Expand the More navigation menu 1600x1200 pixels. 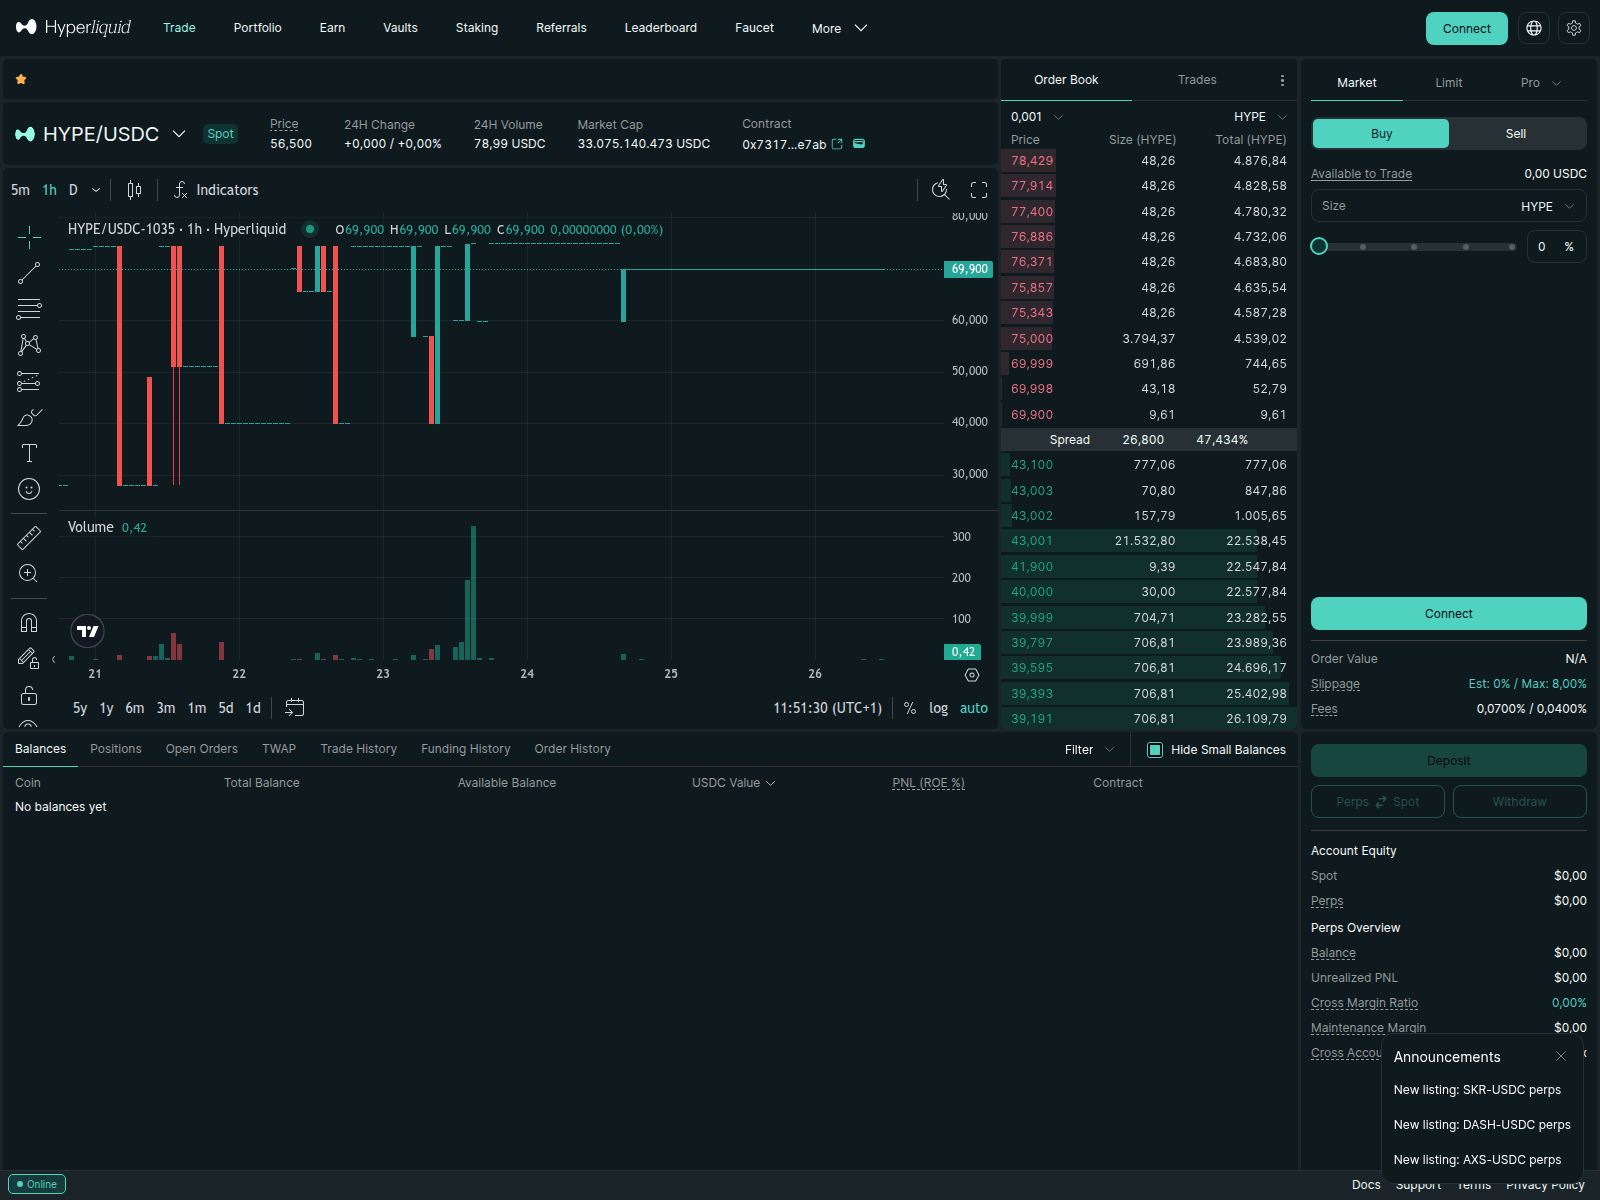coord(839,28)
